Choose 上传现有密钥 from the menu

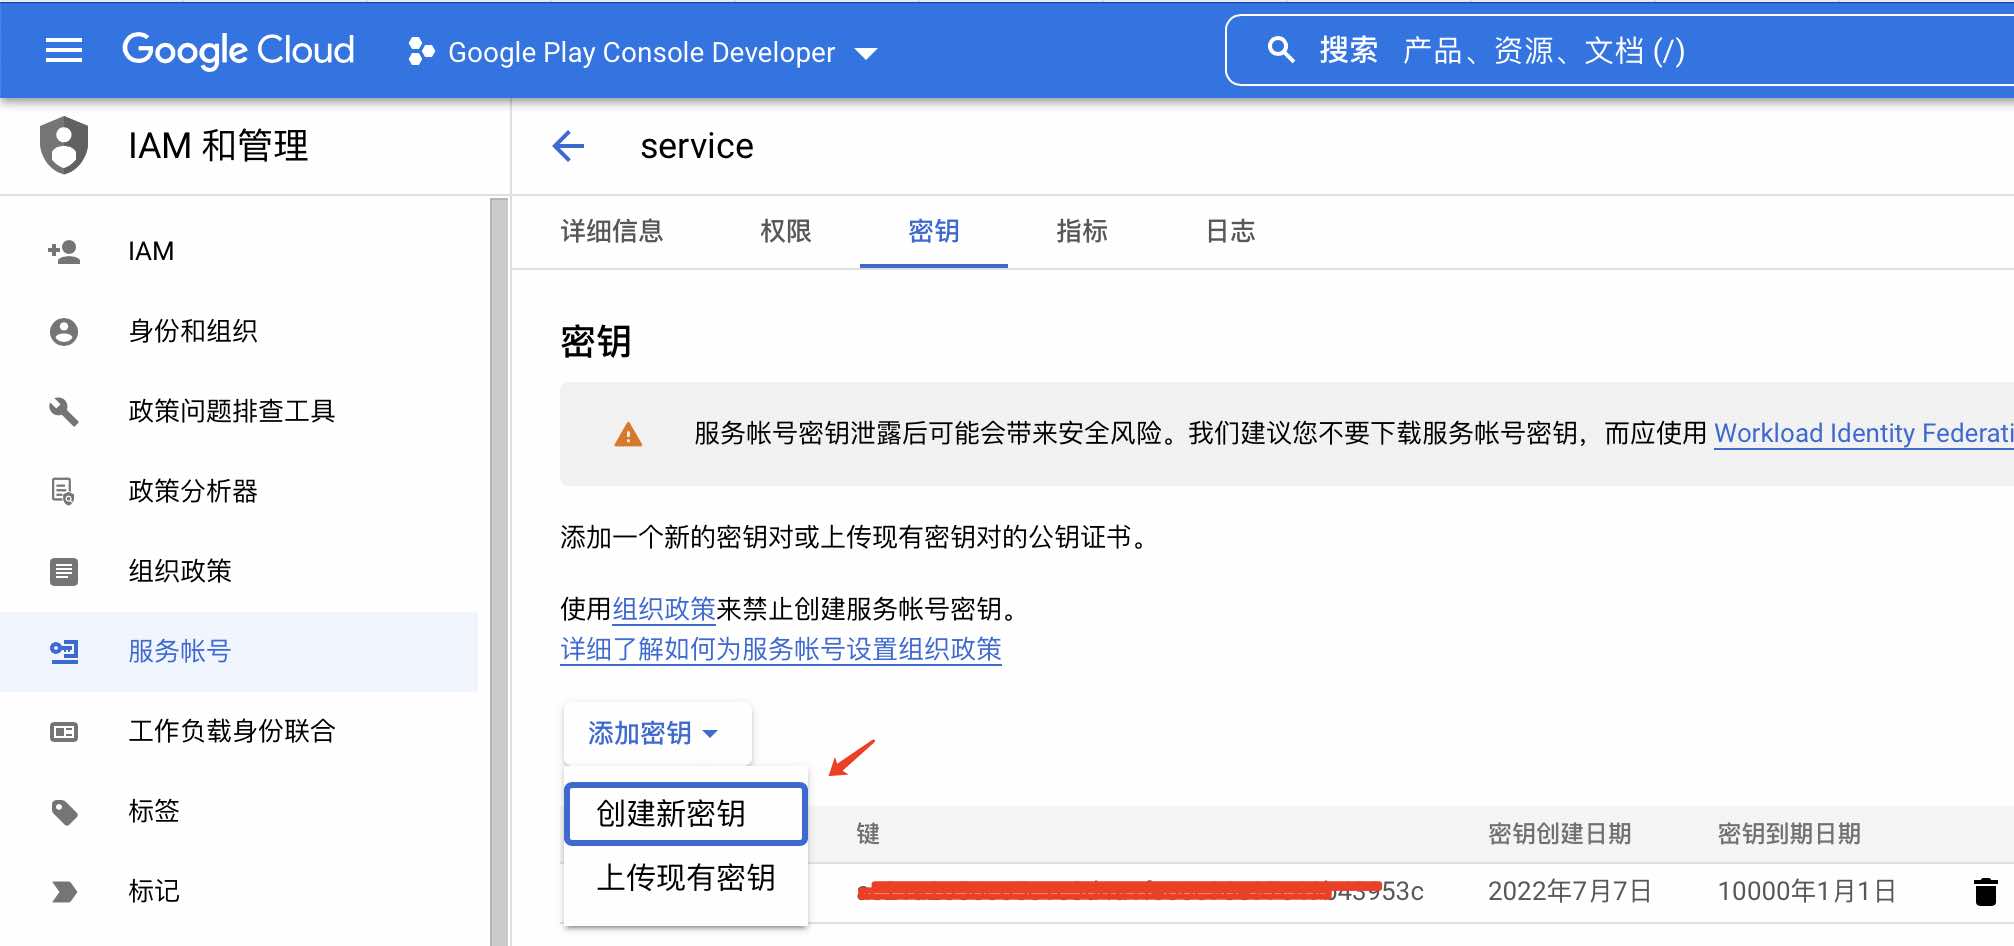(686, 878)
